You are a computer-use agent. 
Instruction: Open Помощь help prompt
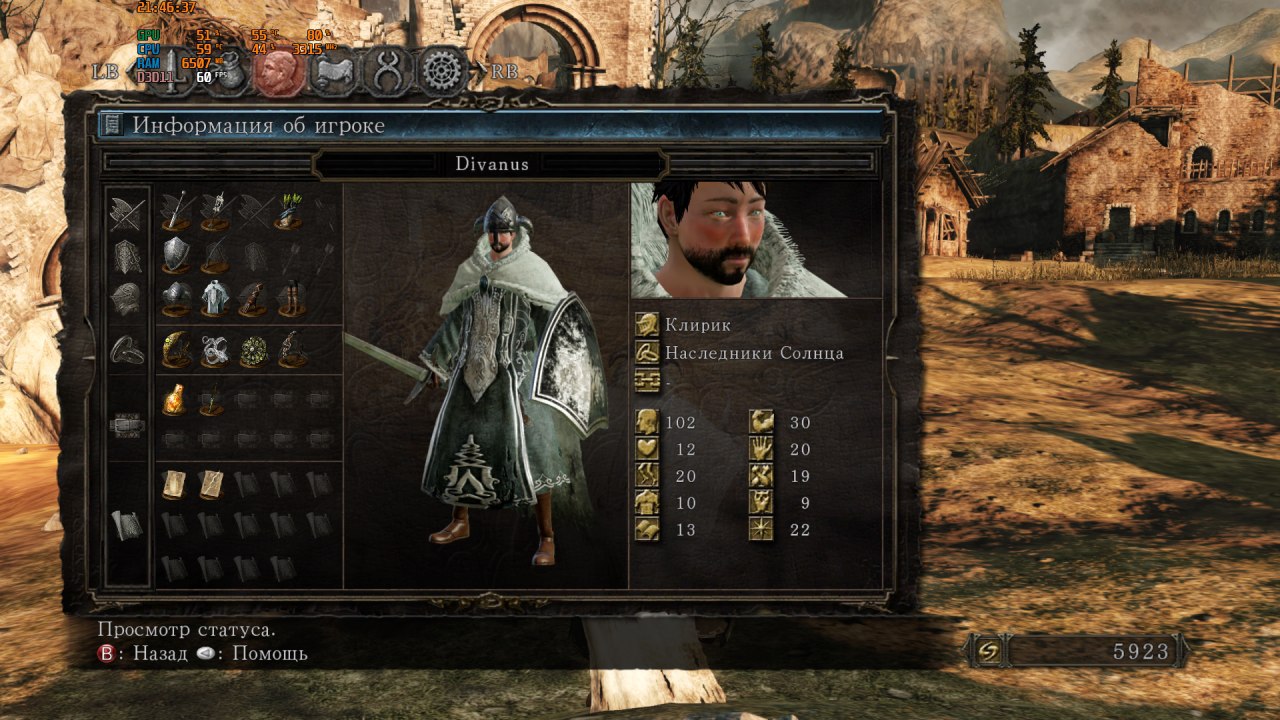tap(252, 654)
